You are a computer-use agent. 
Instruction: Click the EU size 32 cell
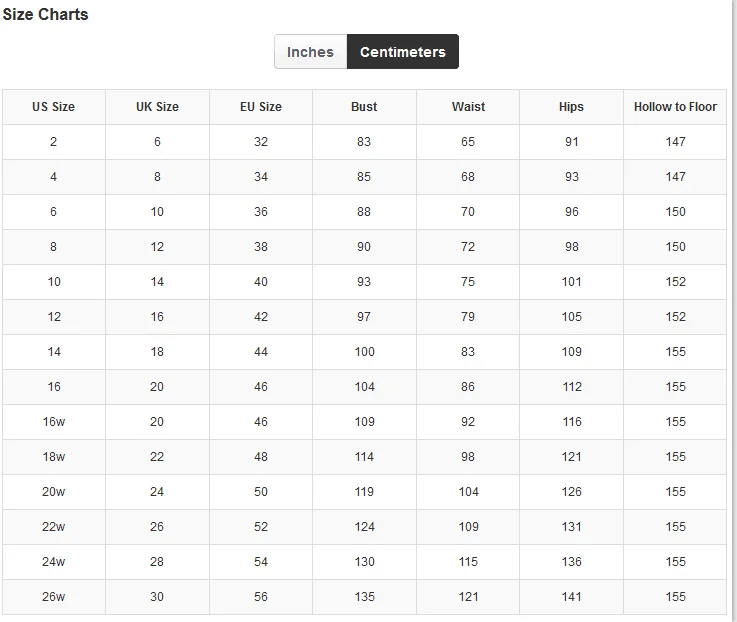point(261,142)
